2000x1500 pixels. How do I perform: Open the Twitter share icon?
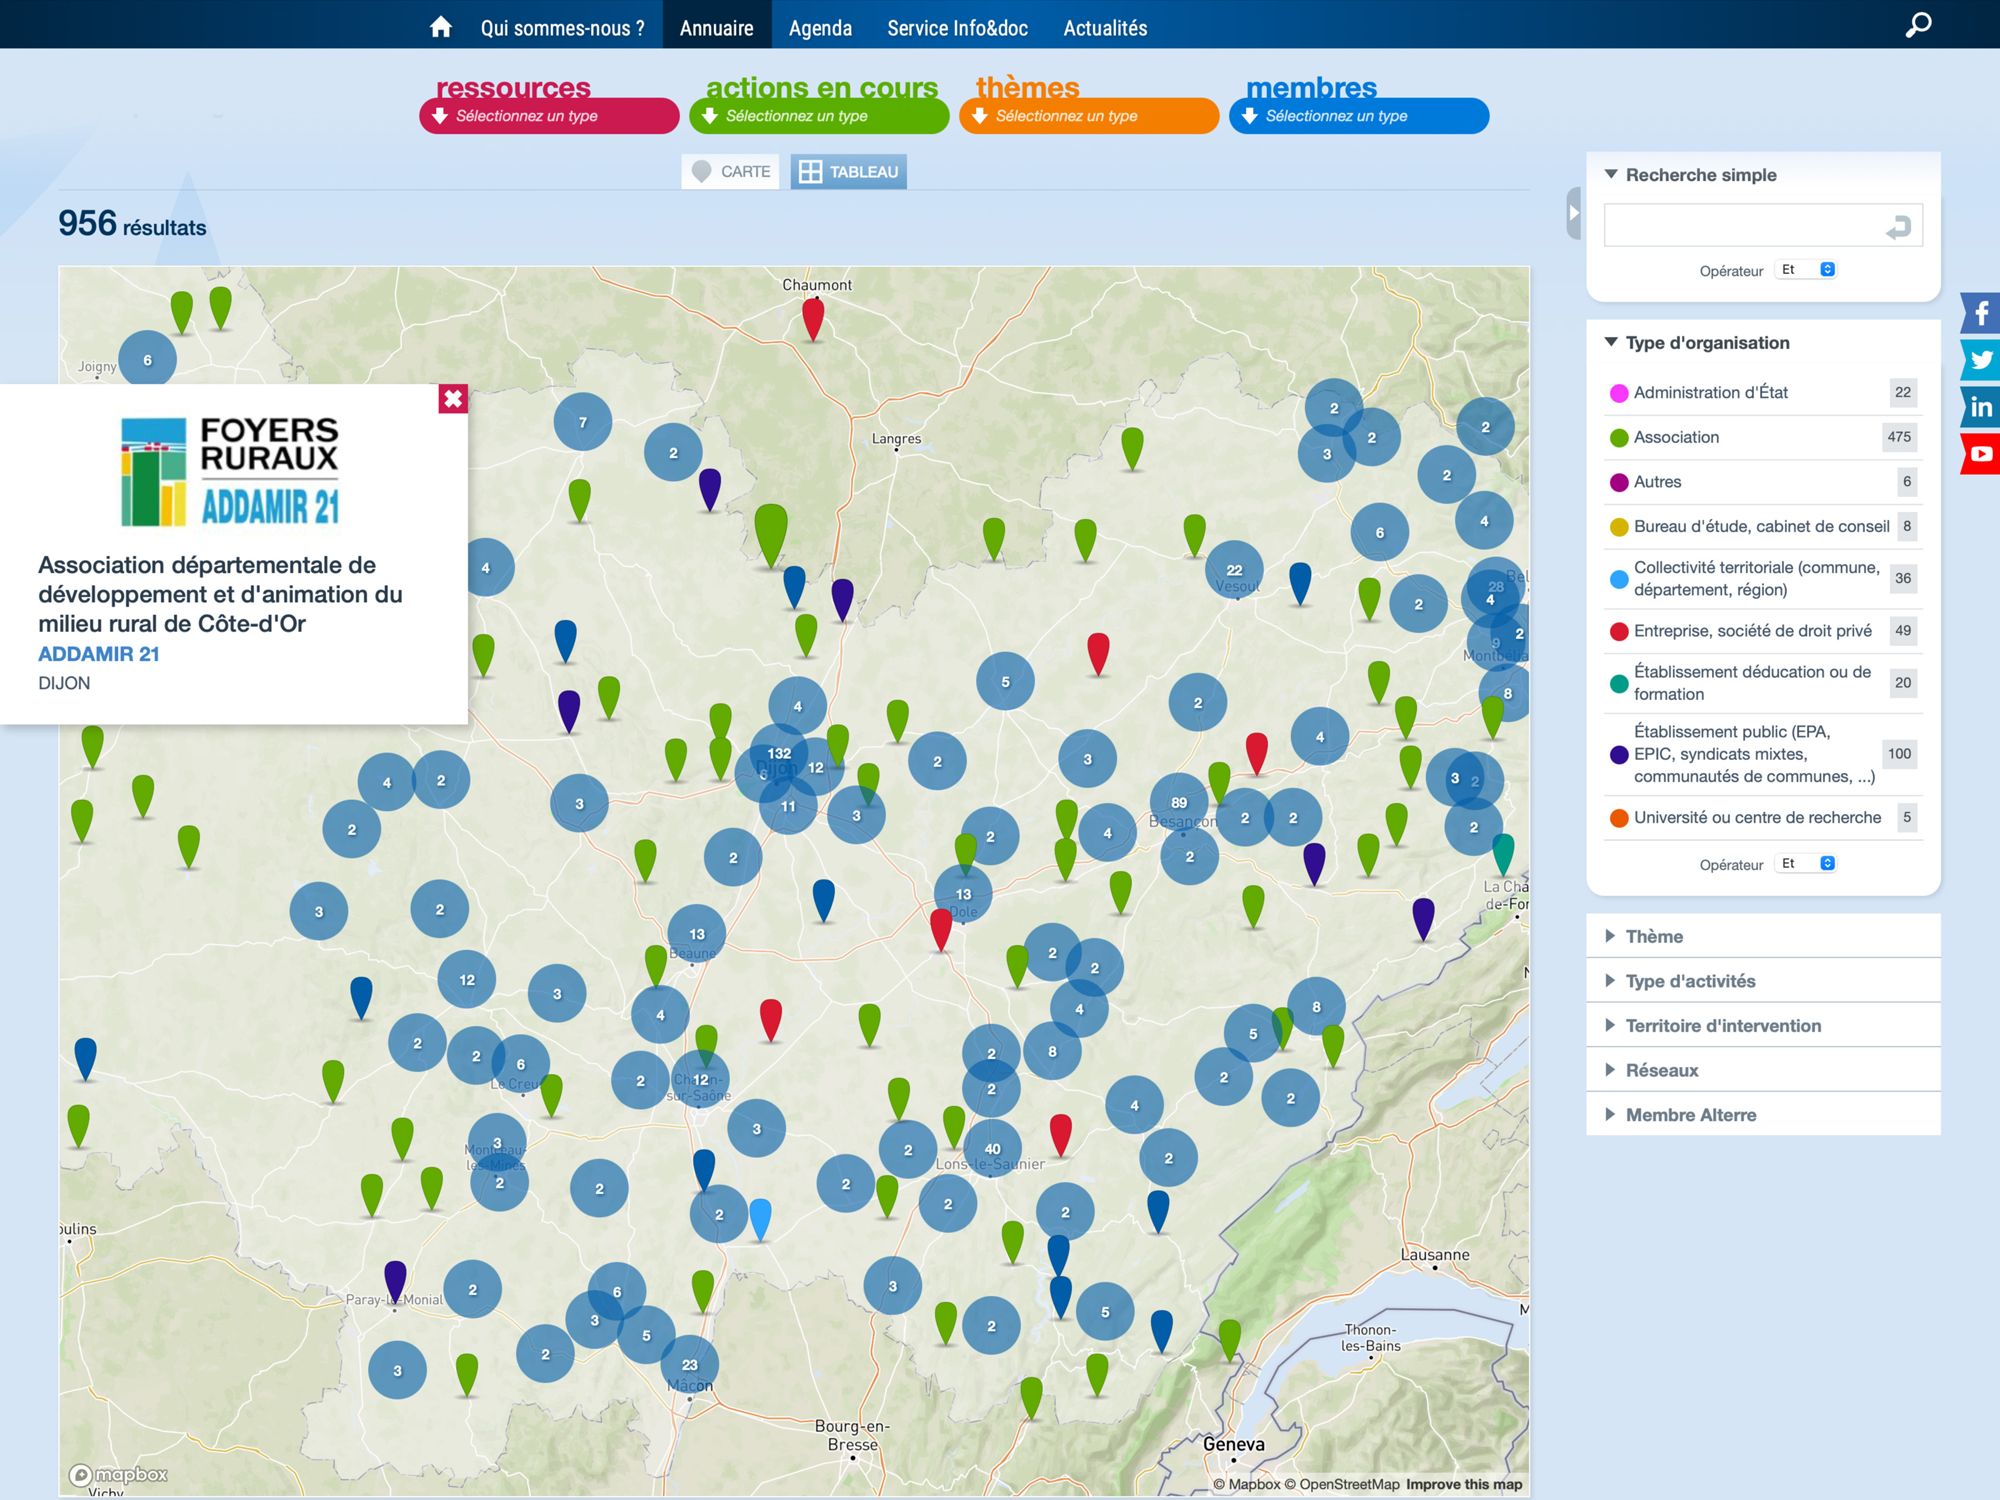(1980, 360)
